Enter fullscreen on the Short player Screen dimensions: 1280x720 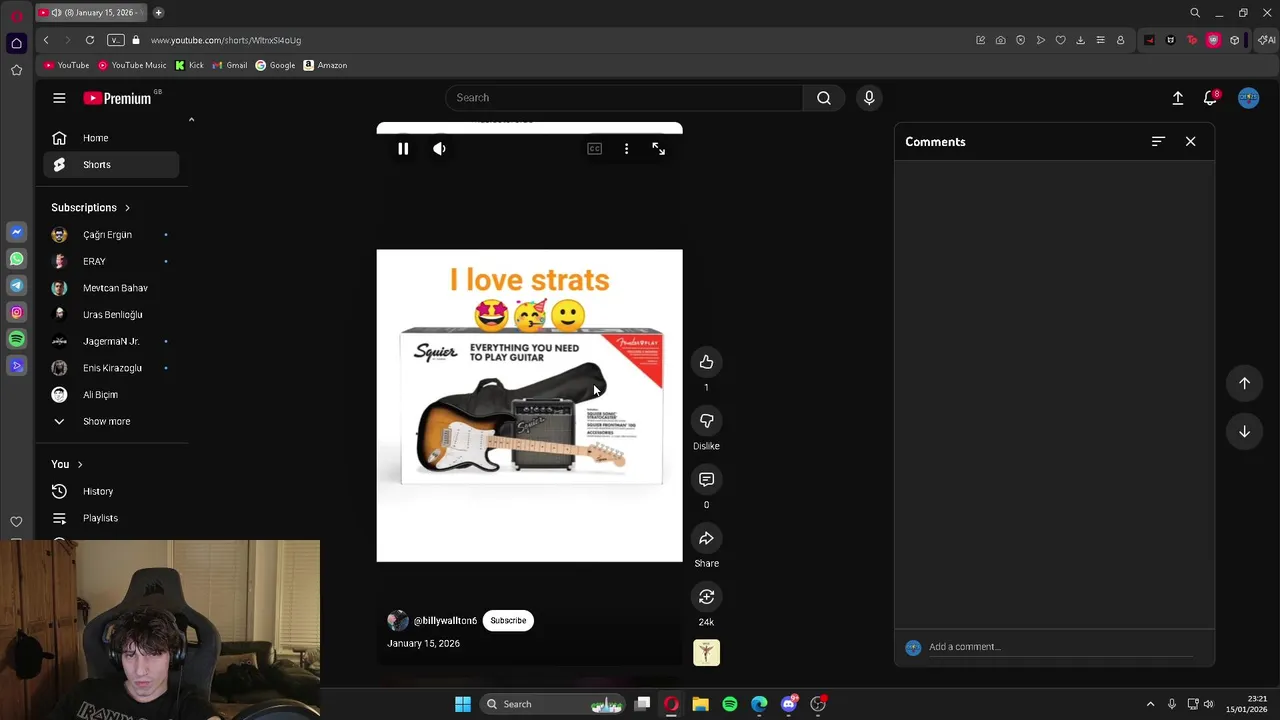[658, 149]
